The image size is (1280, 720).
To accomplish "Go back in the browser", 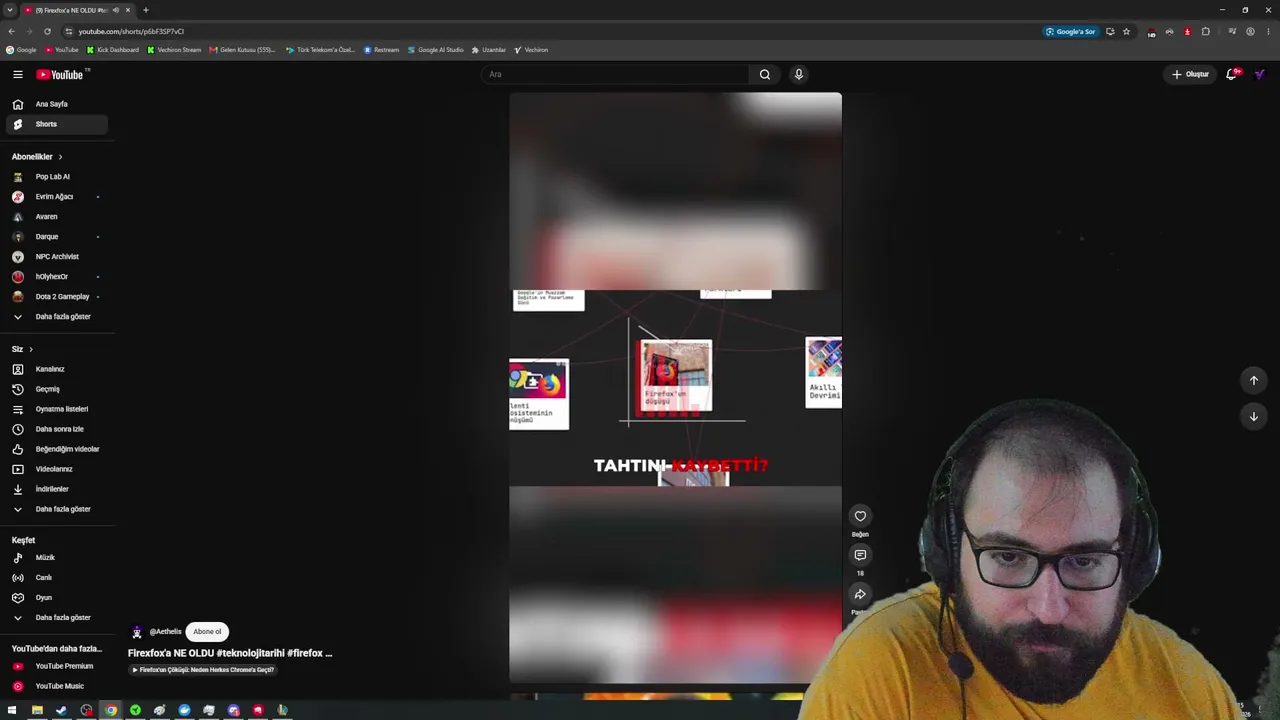I will (x=11, y=31).
